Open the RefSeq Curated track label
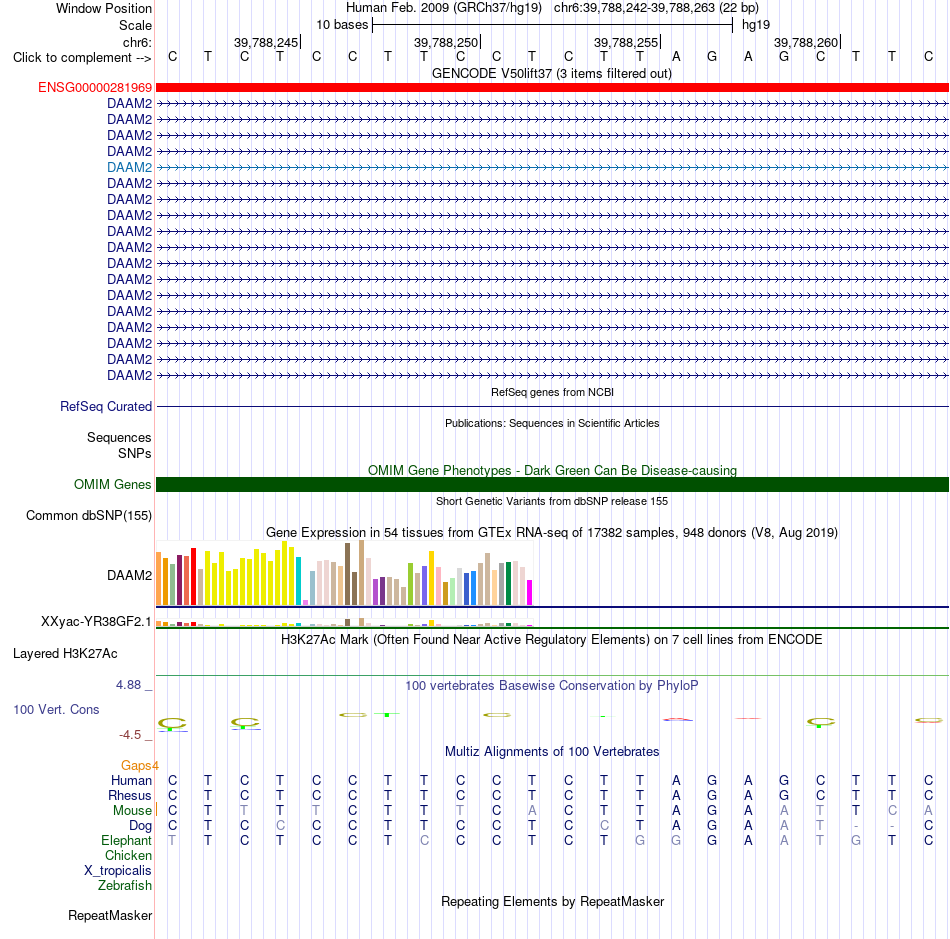This screenshot has width=950, height=939. pyautogui.click(x=106, y=406)
